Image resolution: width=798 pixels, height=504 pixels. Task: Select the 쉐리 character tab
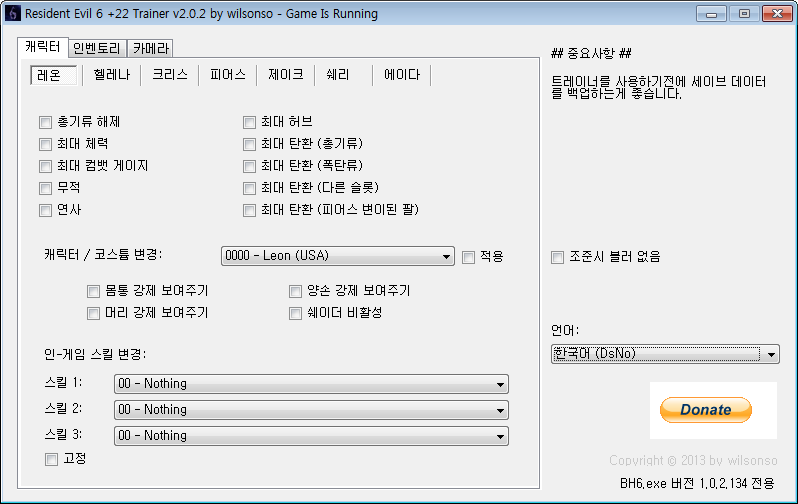point(338,75)
